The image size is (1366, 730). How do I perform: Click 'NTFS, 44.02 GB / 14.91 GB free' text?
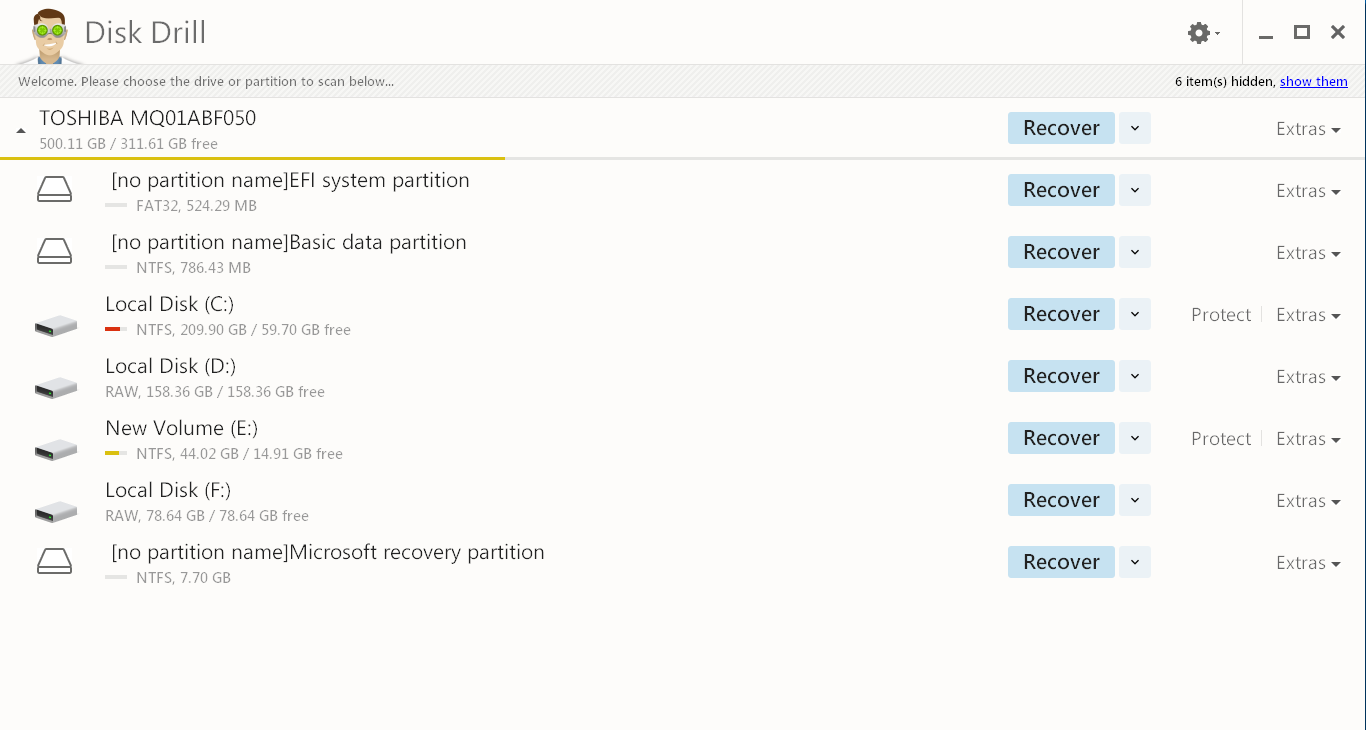240,454
